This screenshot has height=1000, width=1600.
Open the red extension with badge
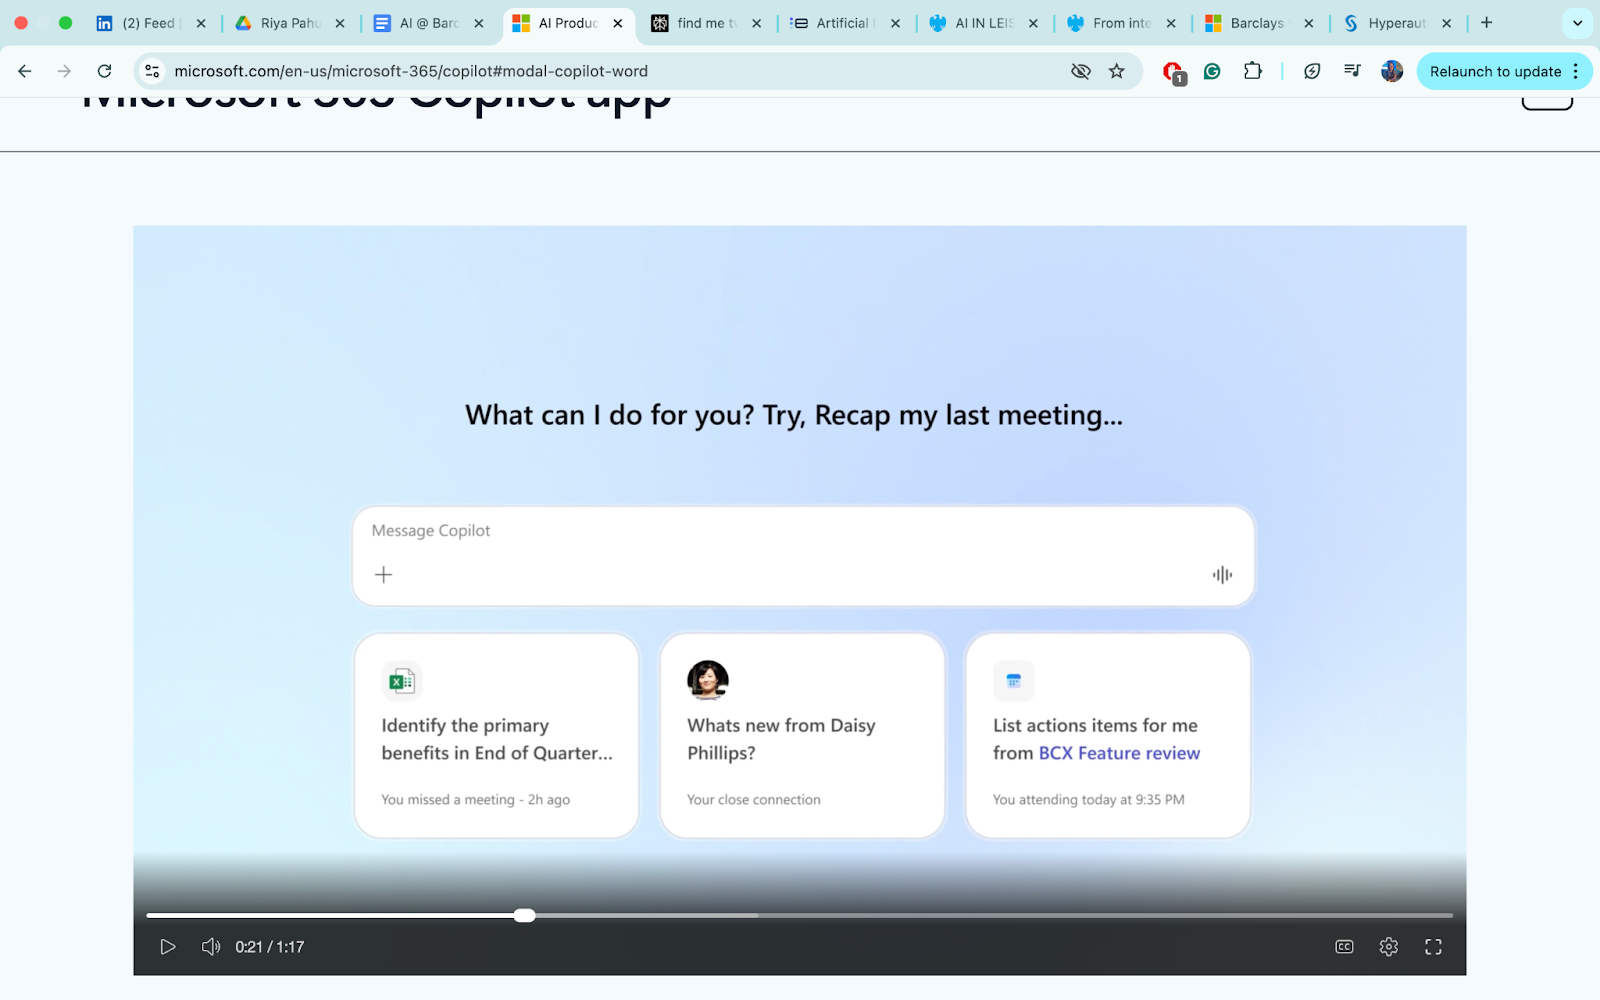coord(1174,72)
